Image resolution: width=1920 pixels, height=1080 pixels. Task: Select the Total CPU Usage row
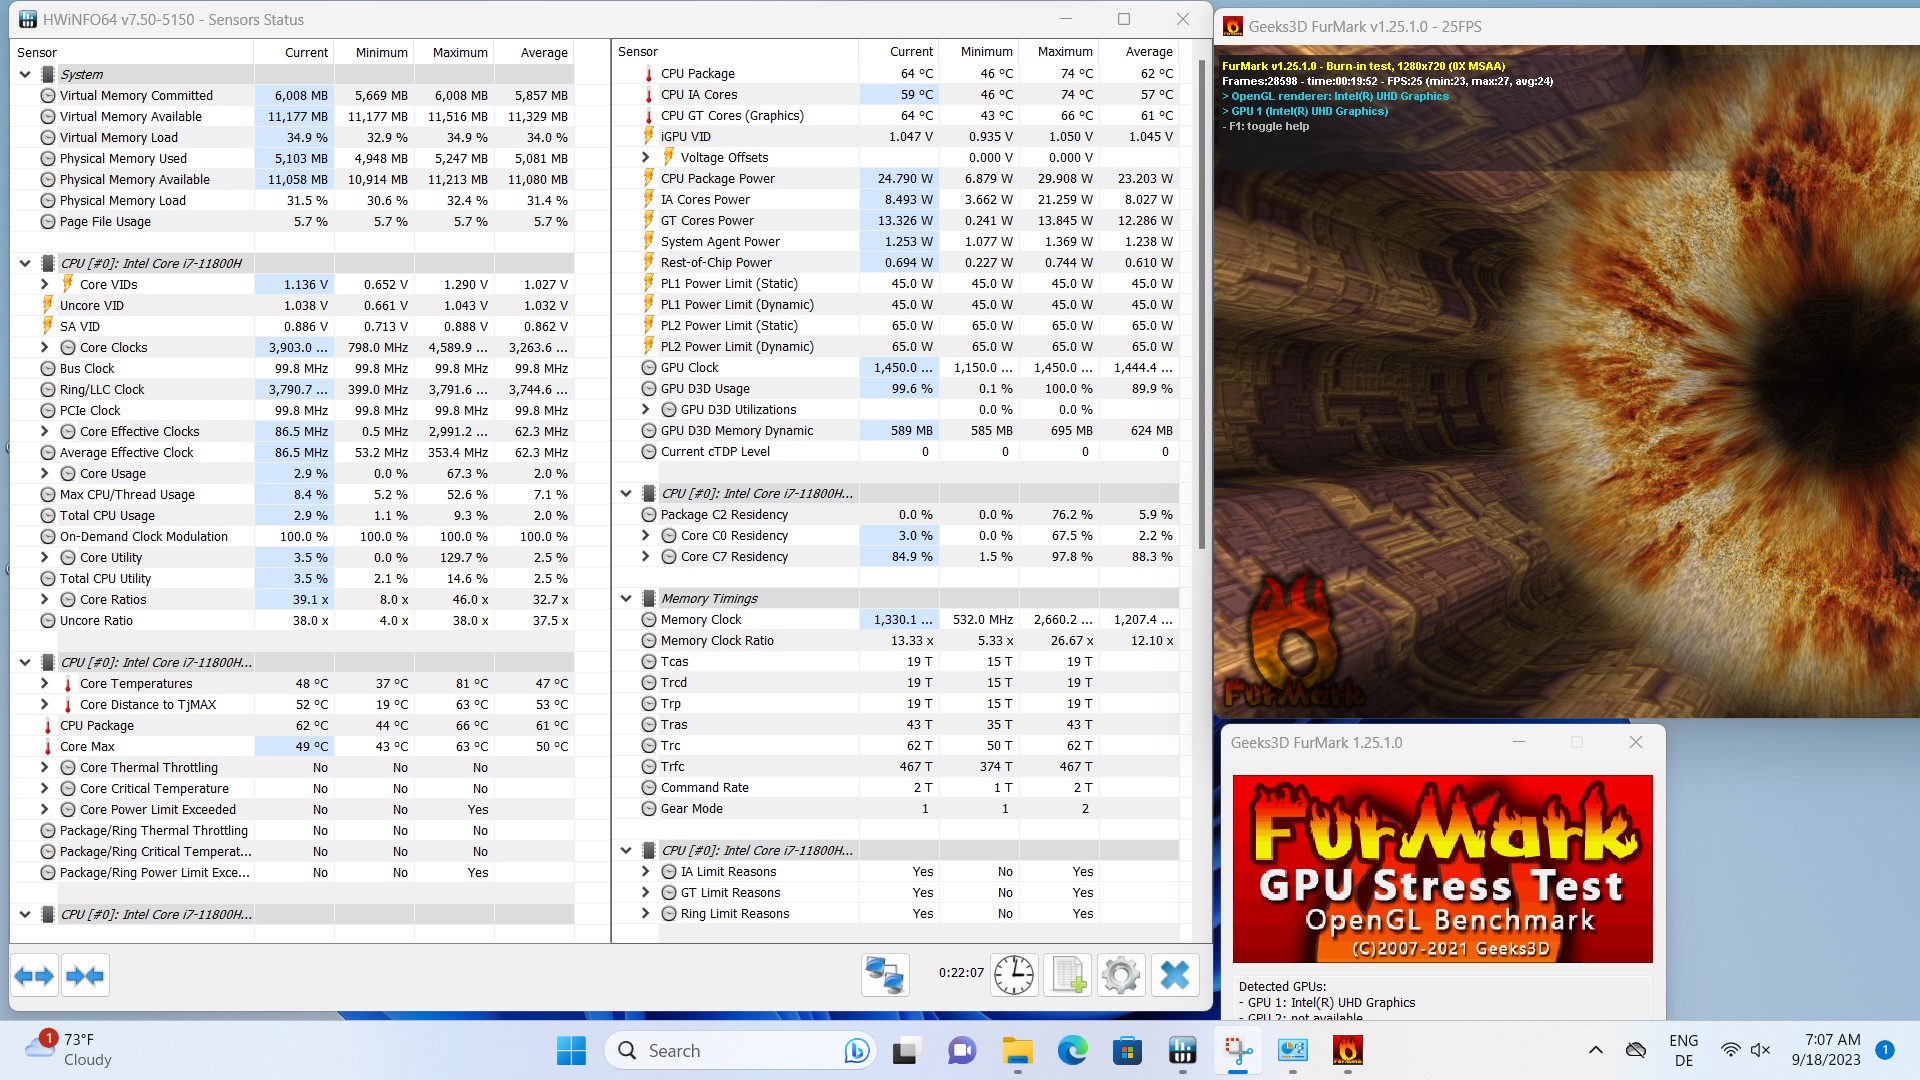coord(292,515)
